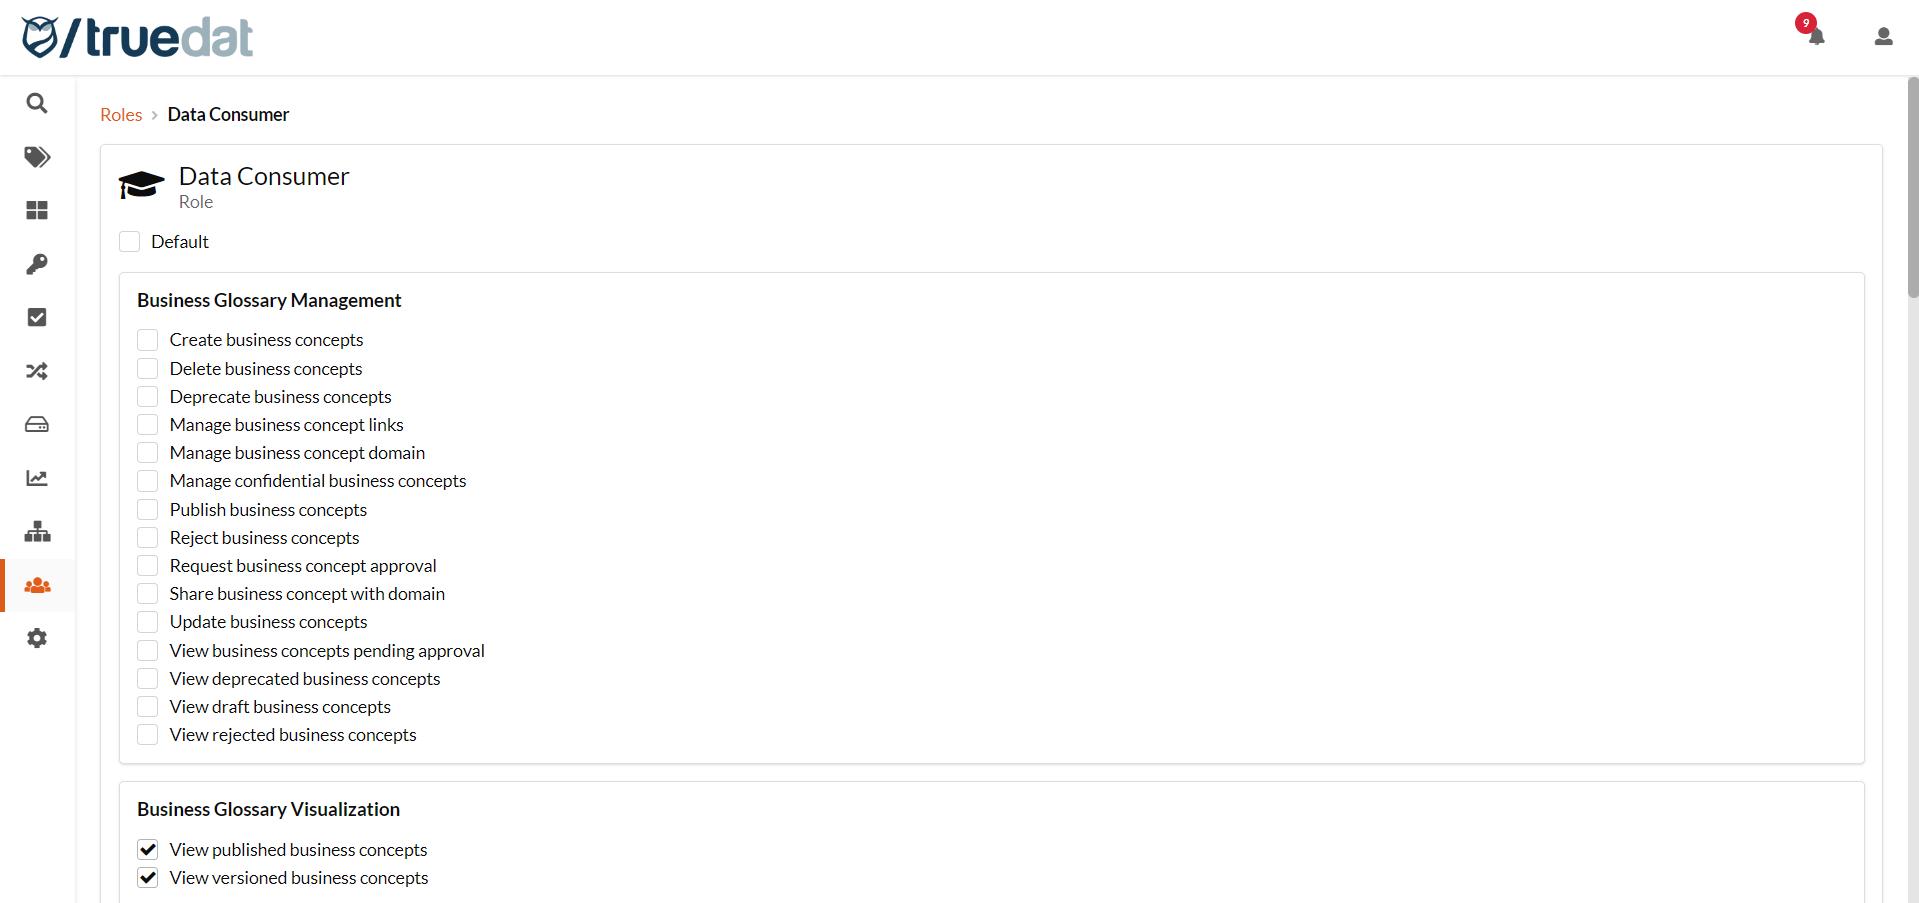Open the notifications bell with badge
Screen dimensions: 1919x903
point(1813,30)
